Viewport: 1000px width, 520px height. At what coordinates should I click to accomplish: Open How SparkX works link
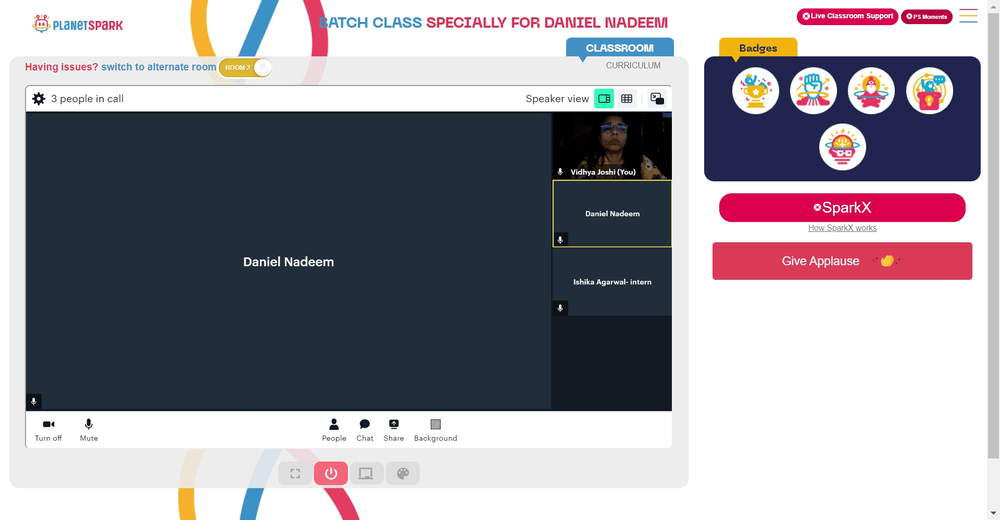coord(842,228)
